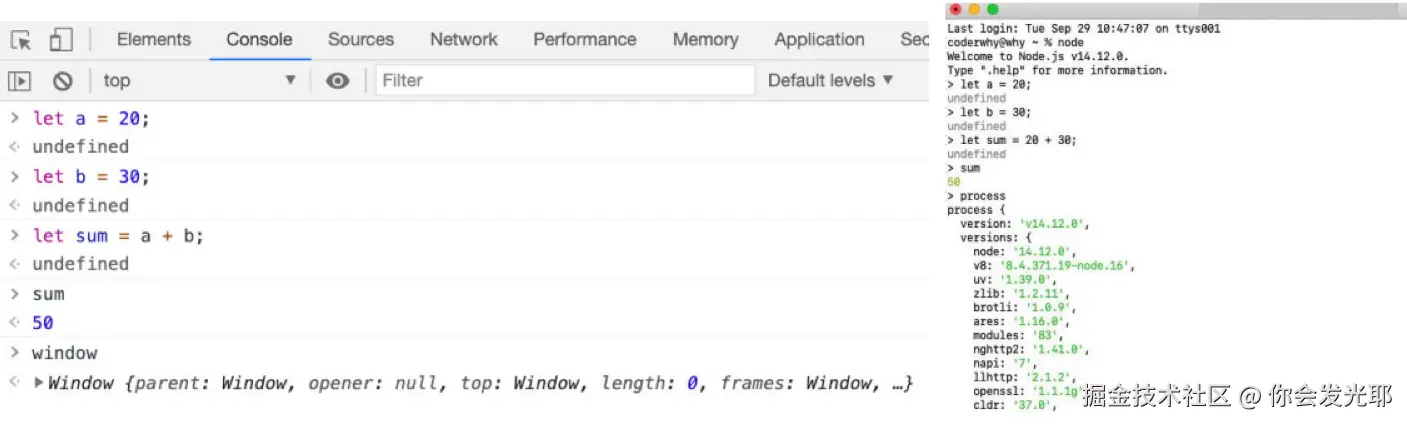Viewport: 1407px width, 424px height.
Task: Focus the console Filter input field
Action: click(x=565, y=81)
